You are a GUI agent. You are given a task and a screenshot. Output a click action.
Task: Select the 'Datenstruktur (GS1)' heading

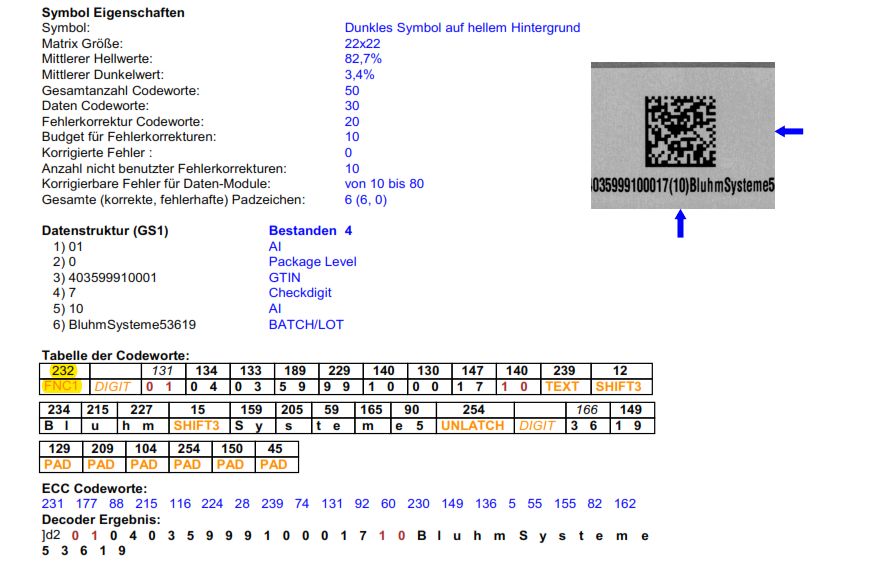pos(105,230)
